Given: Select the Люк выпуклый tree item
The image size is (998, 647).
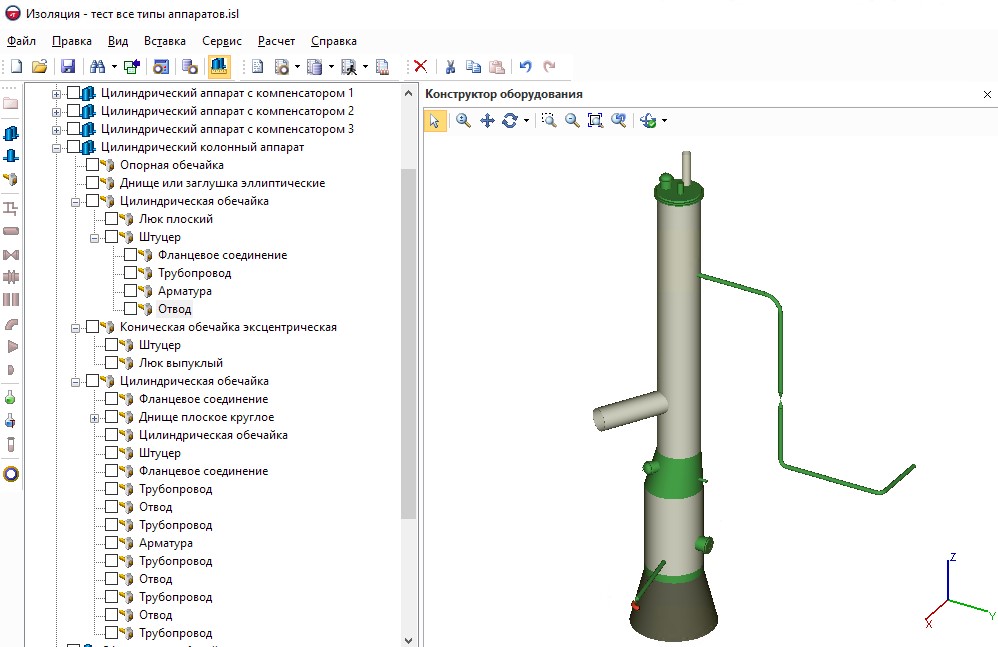Looking at the screenshot, I should 181,363.
